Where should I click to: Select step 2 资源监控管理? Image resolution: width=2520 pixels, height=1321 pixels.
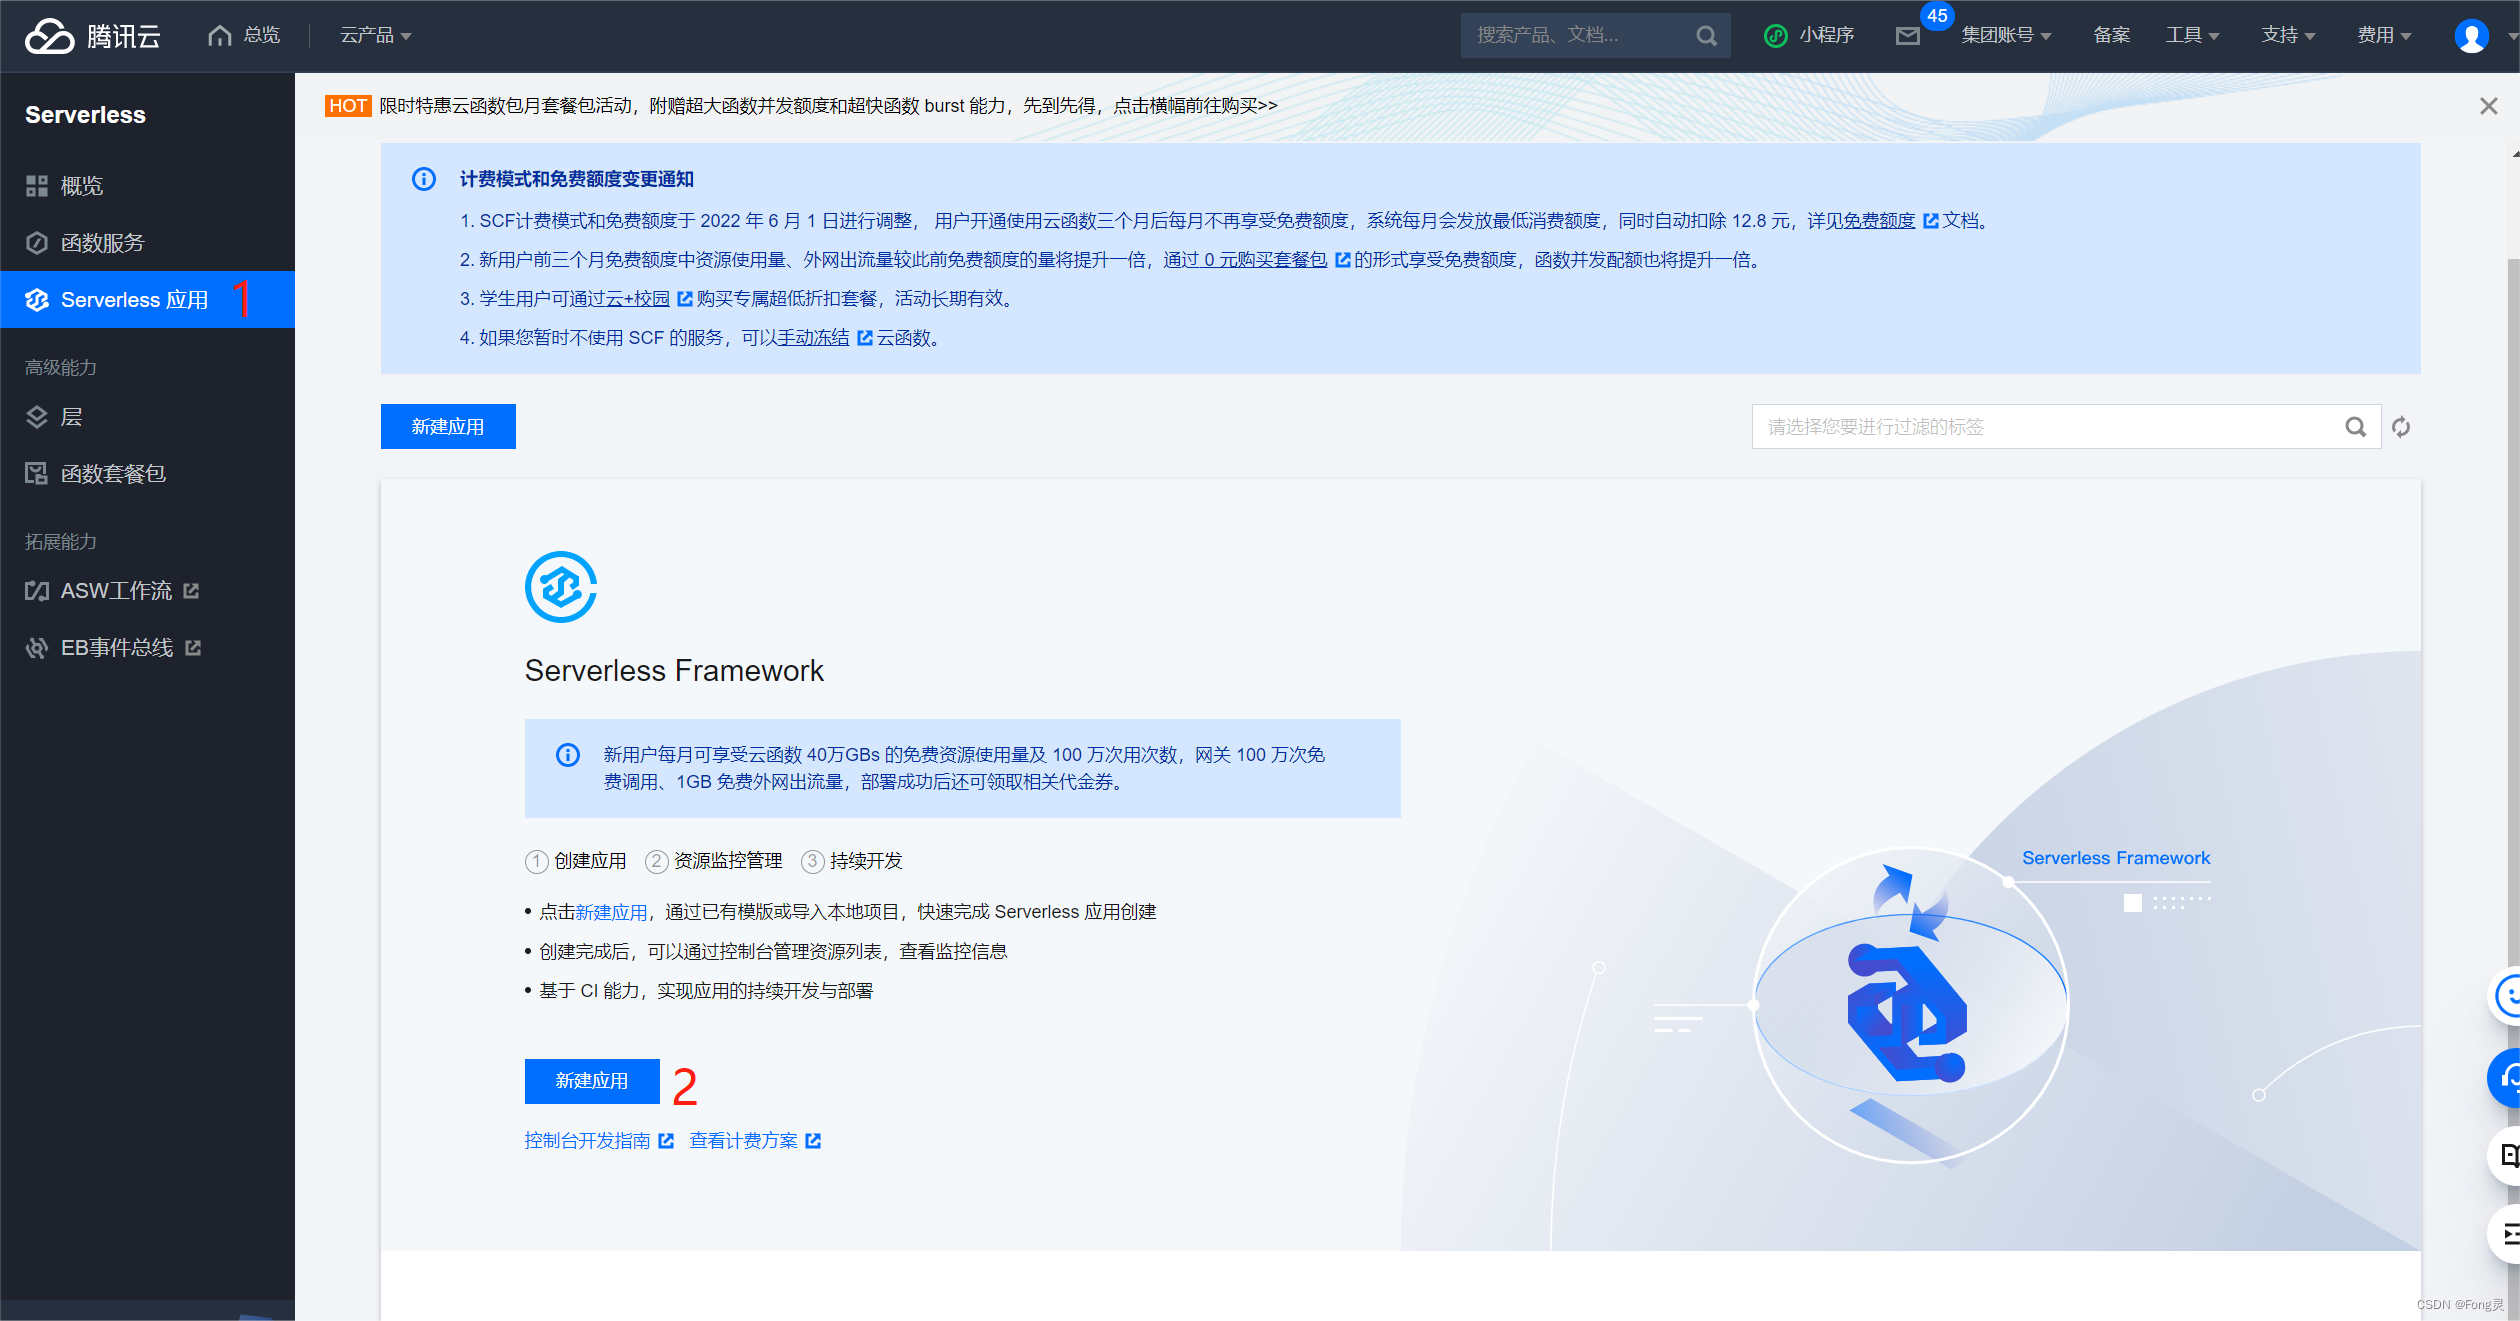714,861
